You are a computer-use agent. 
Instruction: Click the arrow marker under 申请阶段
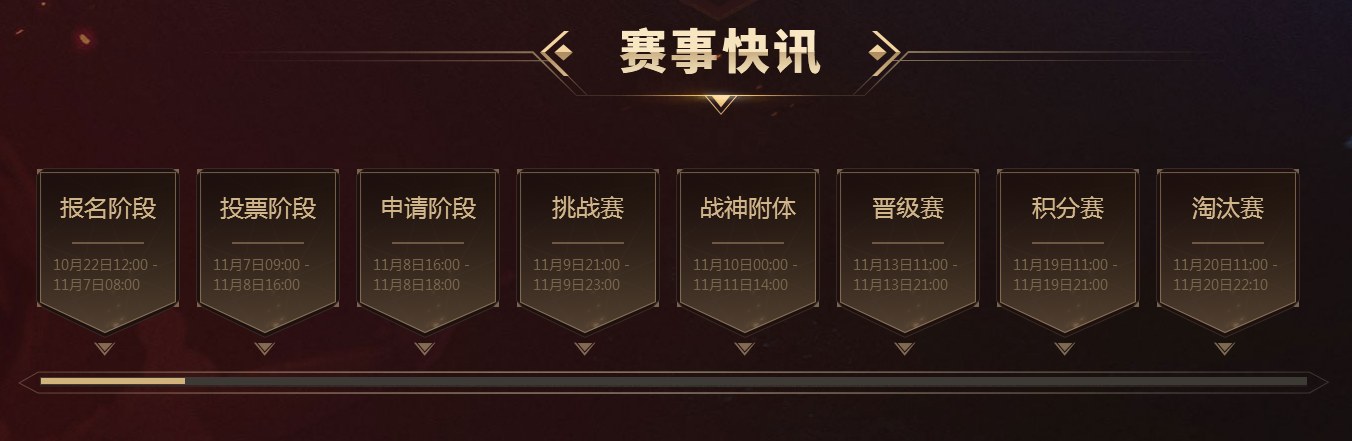pyautogui.click(x=424, y=348)
